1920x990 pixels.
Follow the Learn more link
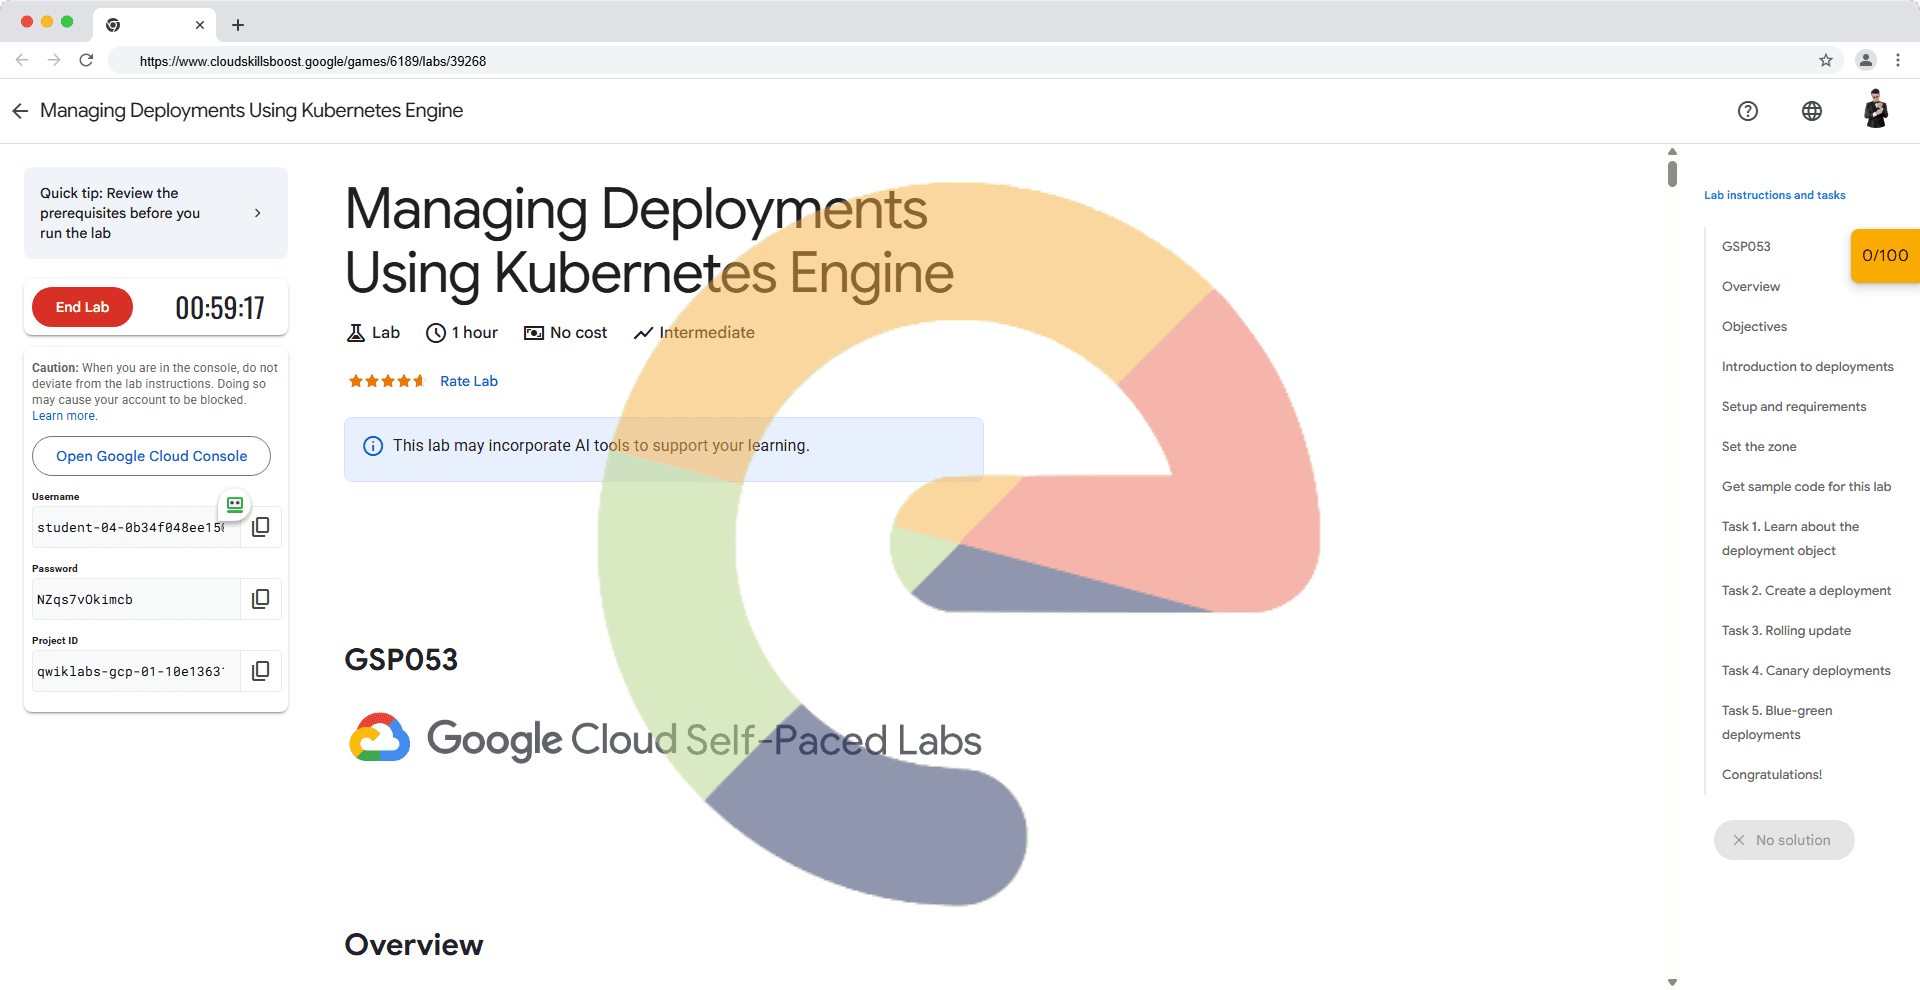coord(64,416)
